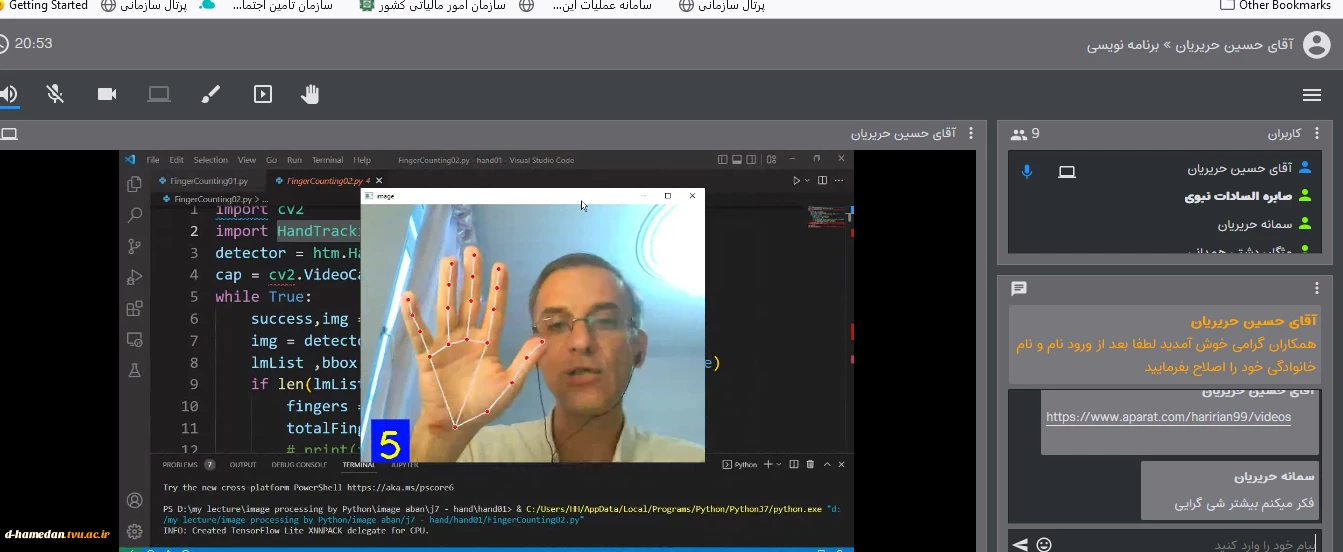This screenshot has height=552, width=1343.
Task: Run the Python file with the play button
Action: pos(796,181)
